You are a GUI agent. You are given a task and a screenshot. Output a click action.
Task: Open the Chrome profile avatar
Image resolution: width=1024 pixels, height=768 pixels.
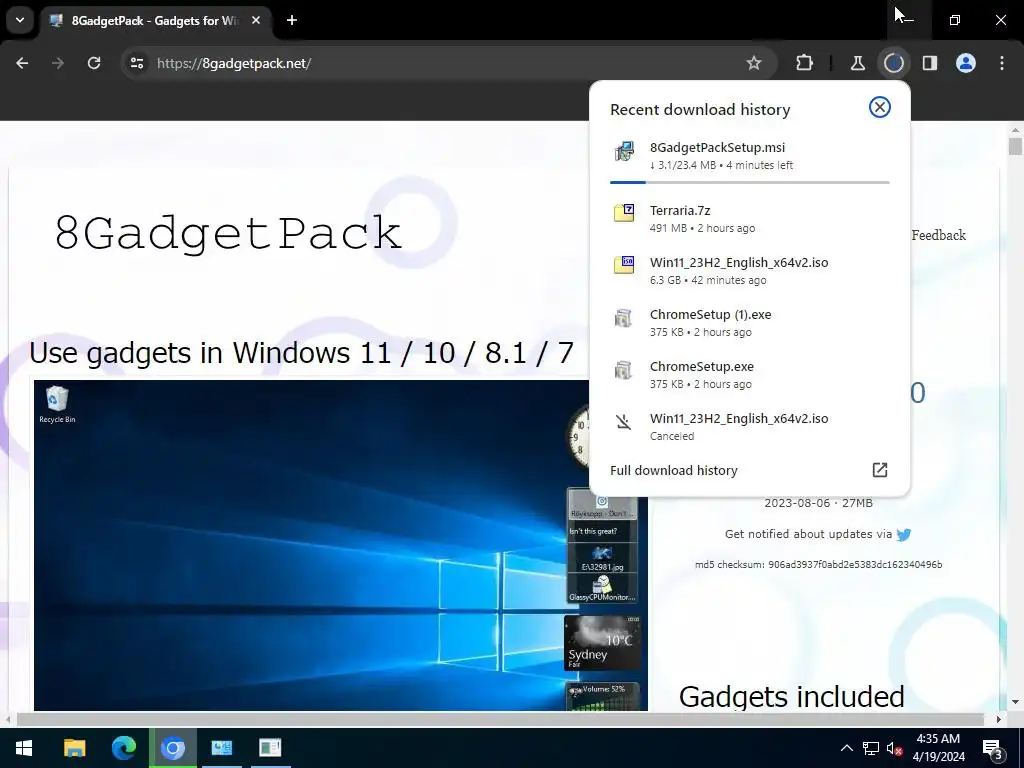(x=966, y=63)
